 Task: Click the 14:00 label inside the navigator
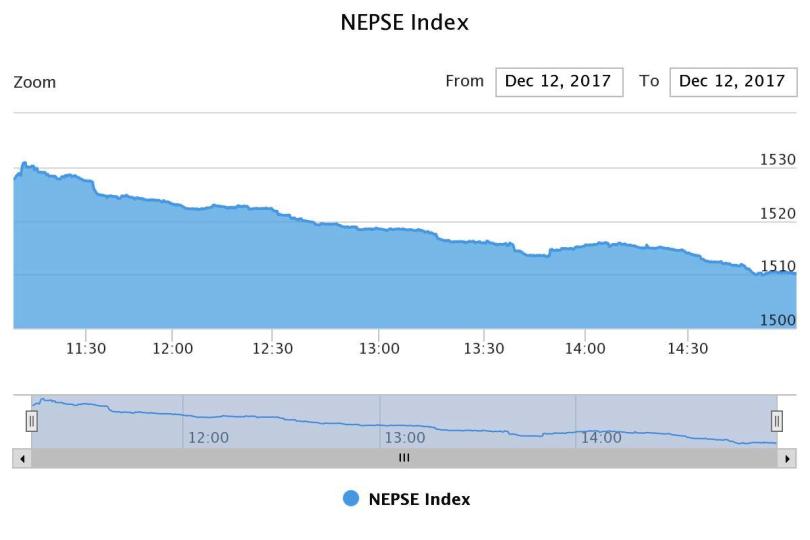(x=601, y=437)
